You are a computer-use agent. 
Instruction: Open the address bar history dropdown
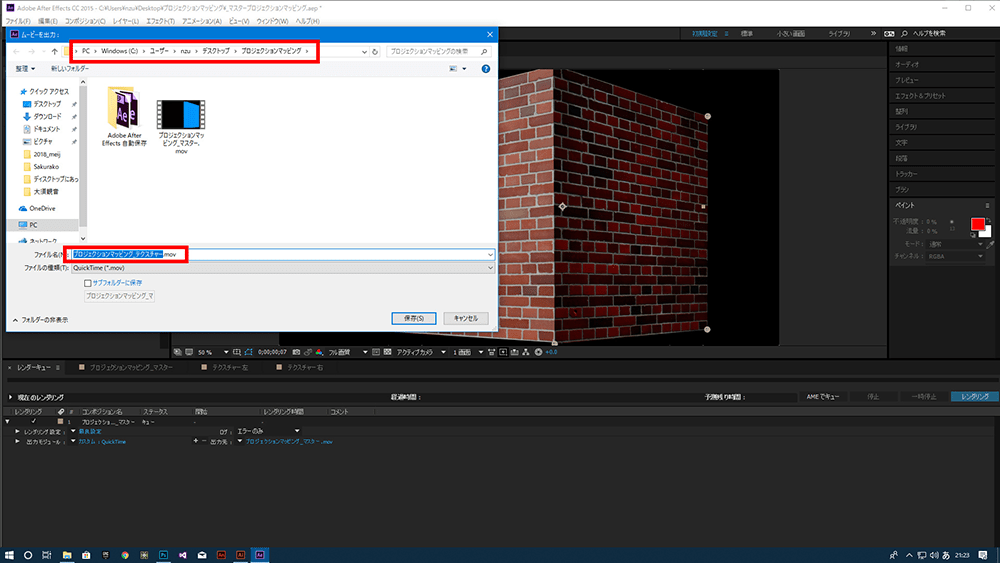click(364, 52)
